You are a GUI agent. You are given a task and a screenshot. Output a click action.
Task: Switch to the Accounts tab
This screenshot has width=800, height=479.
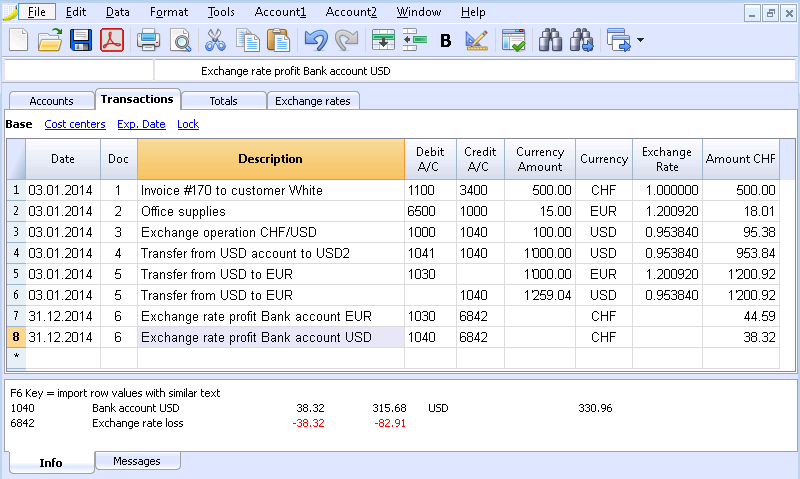[52, 100]
